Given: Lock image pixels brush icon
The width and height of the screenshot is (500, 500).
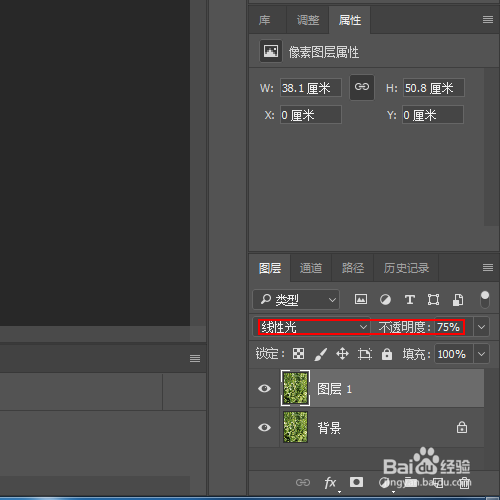Looking at the screenshot, I should coord(320,354).
